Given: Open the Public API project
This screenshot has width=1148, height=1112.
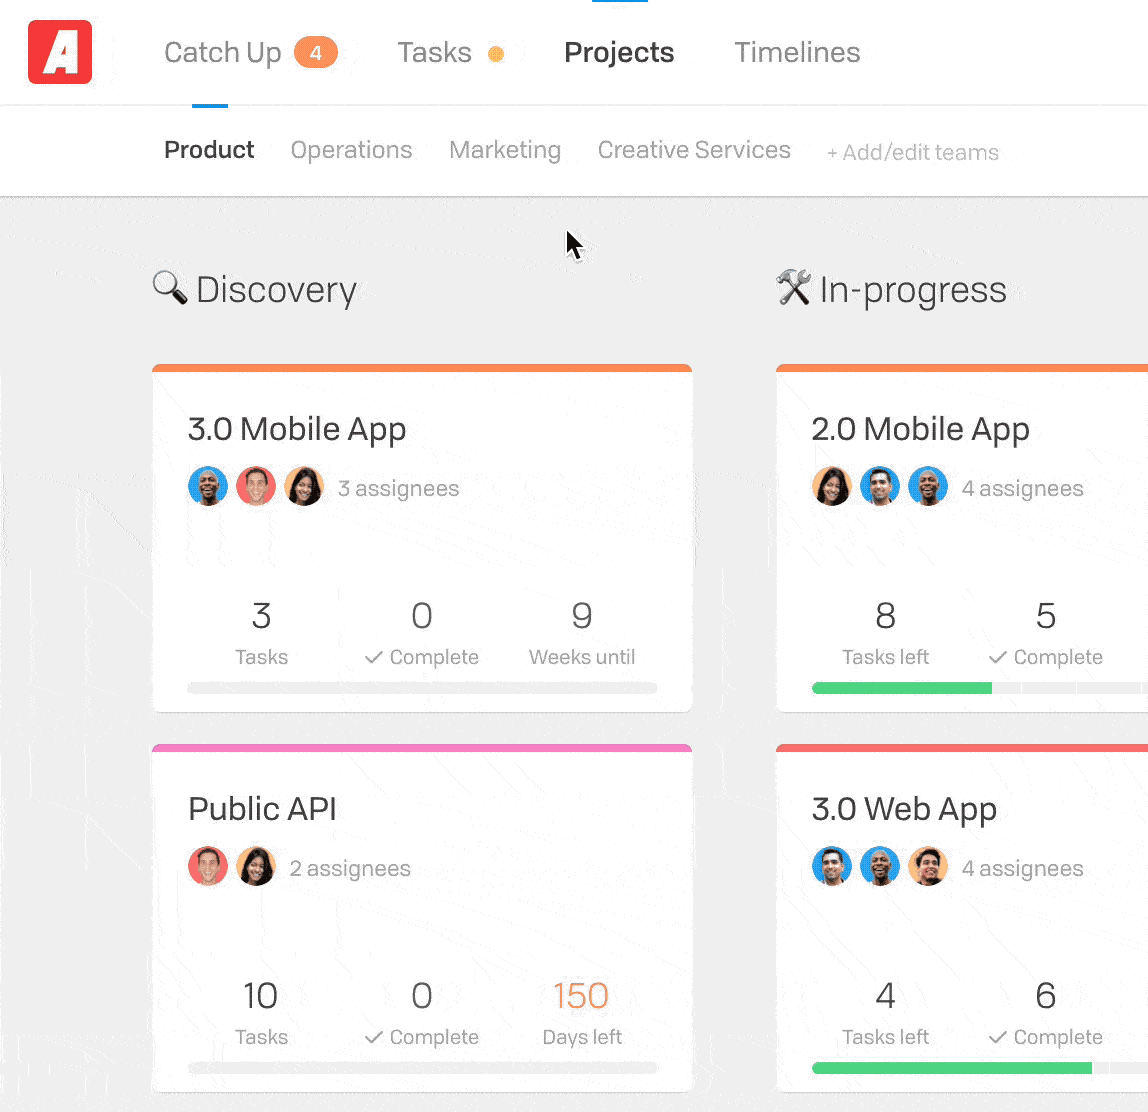Looking at the screenshot, I should 262,809.
